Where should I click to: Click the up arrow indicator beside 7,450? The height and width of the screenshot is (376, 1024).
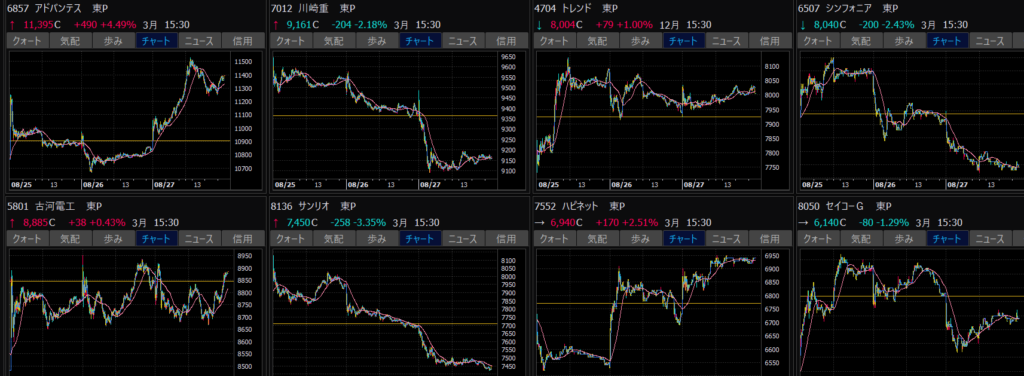pos(274,223)
